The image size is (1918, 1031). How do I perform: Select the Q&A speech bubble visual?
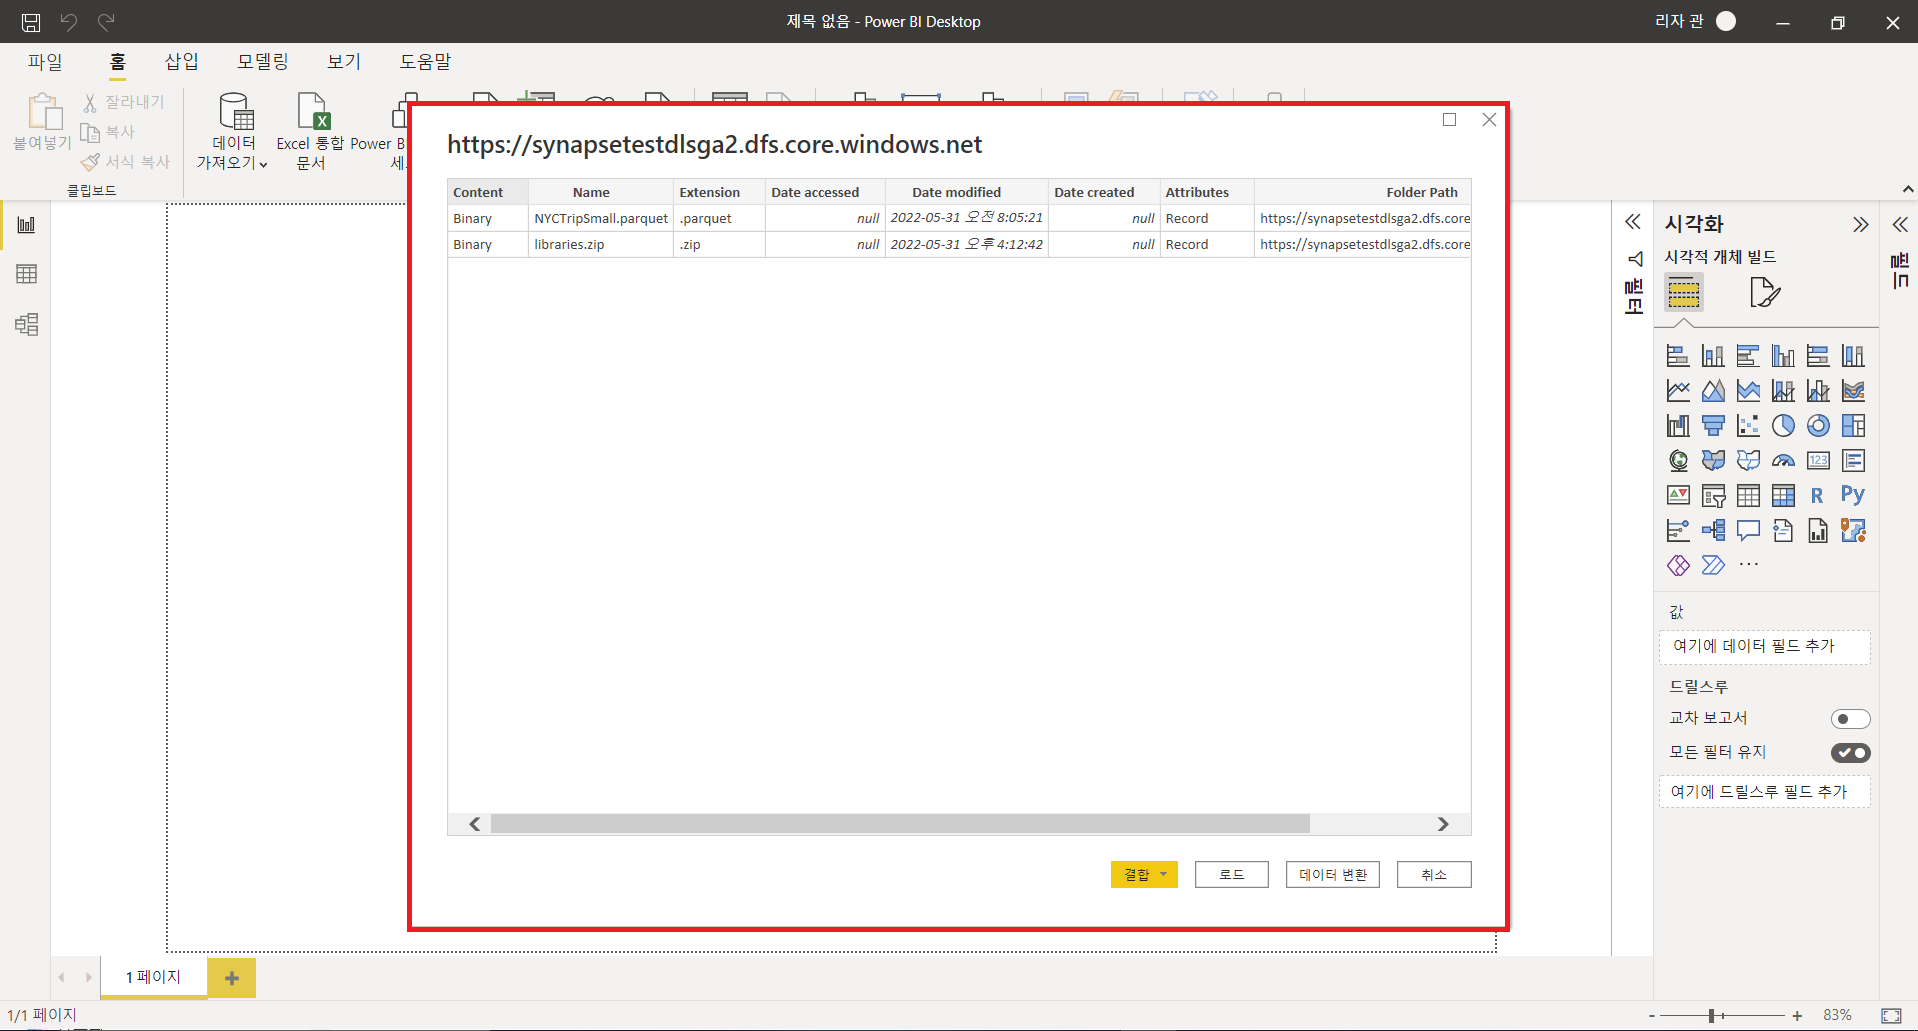tap(1748, 531)
